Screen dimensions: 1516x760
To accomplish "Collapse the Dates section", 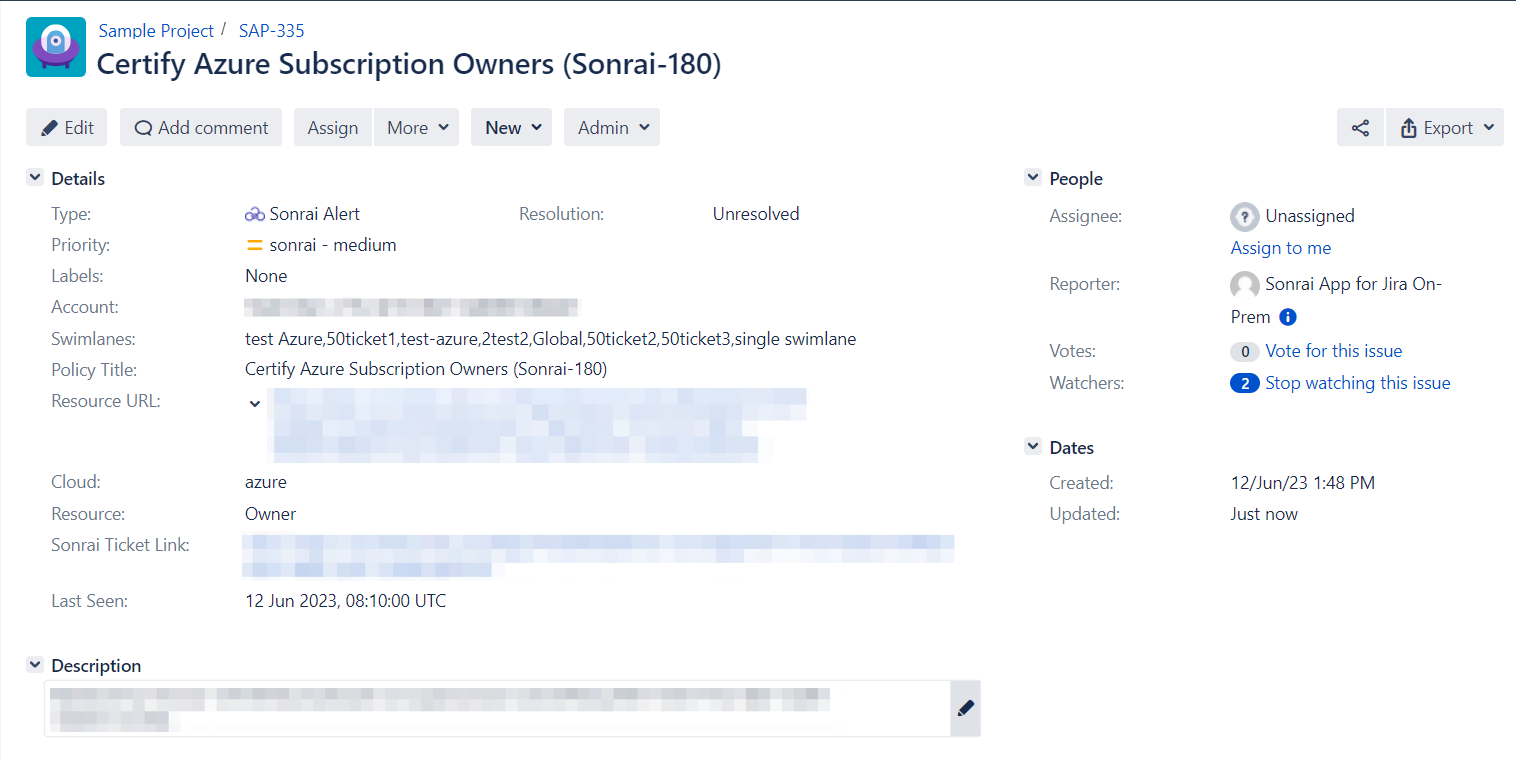I will [x=1033, y=447].
